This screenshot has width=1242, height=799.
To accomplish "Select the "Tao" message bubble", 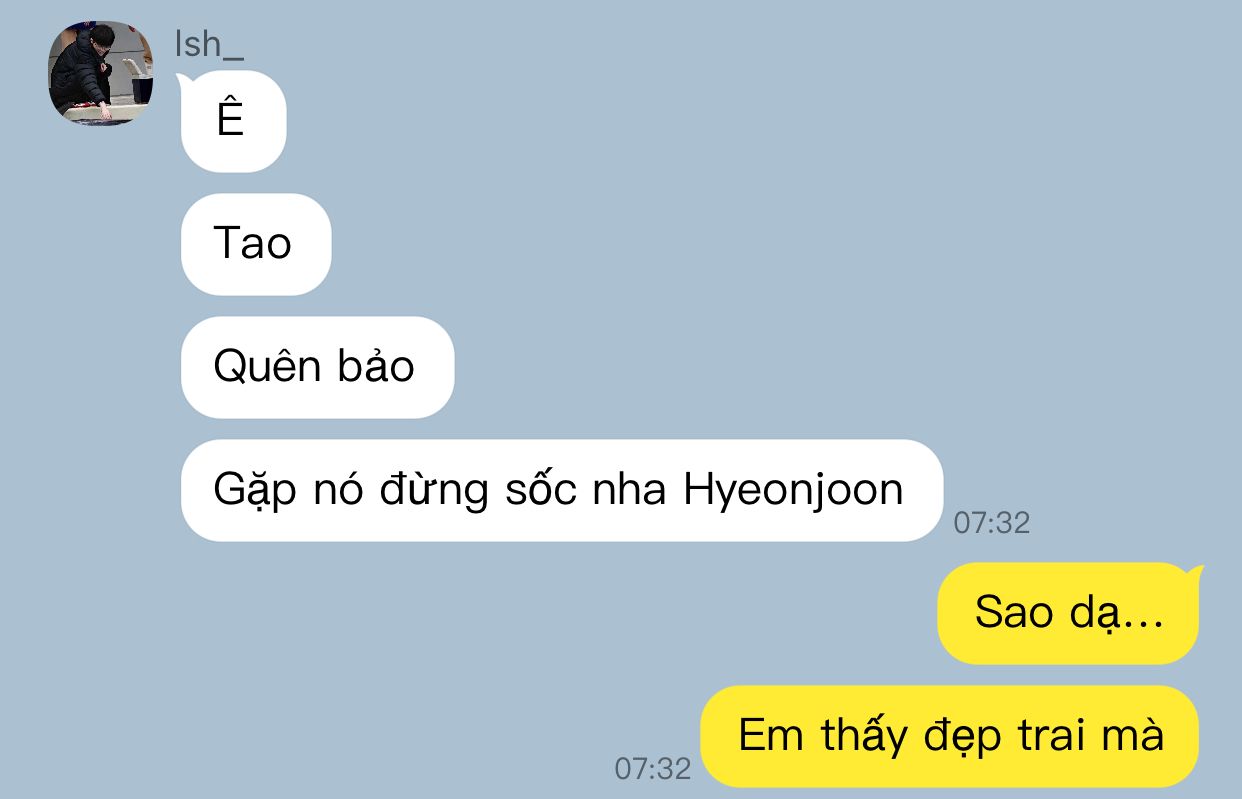I will [x=256, y=244].
